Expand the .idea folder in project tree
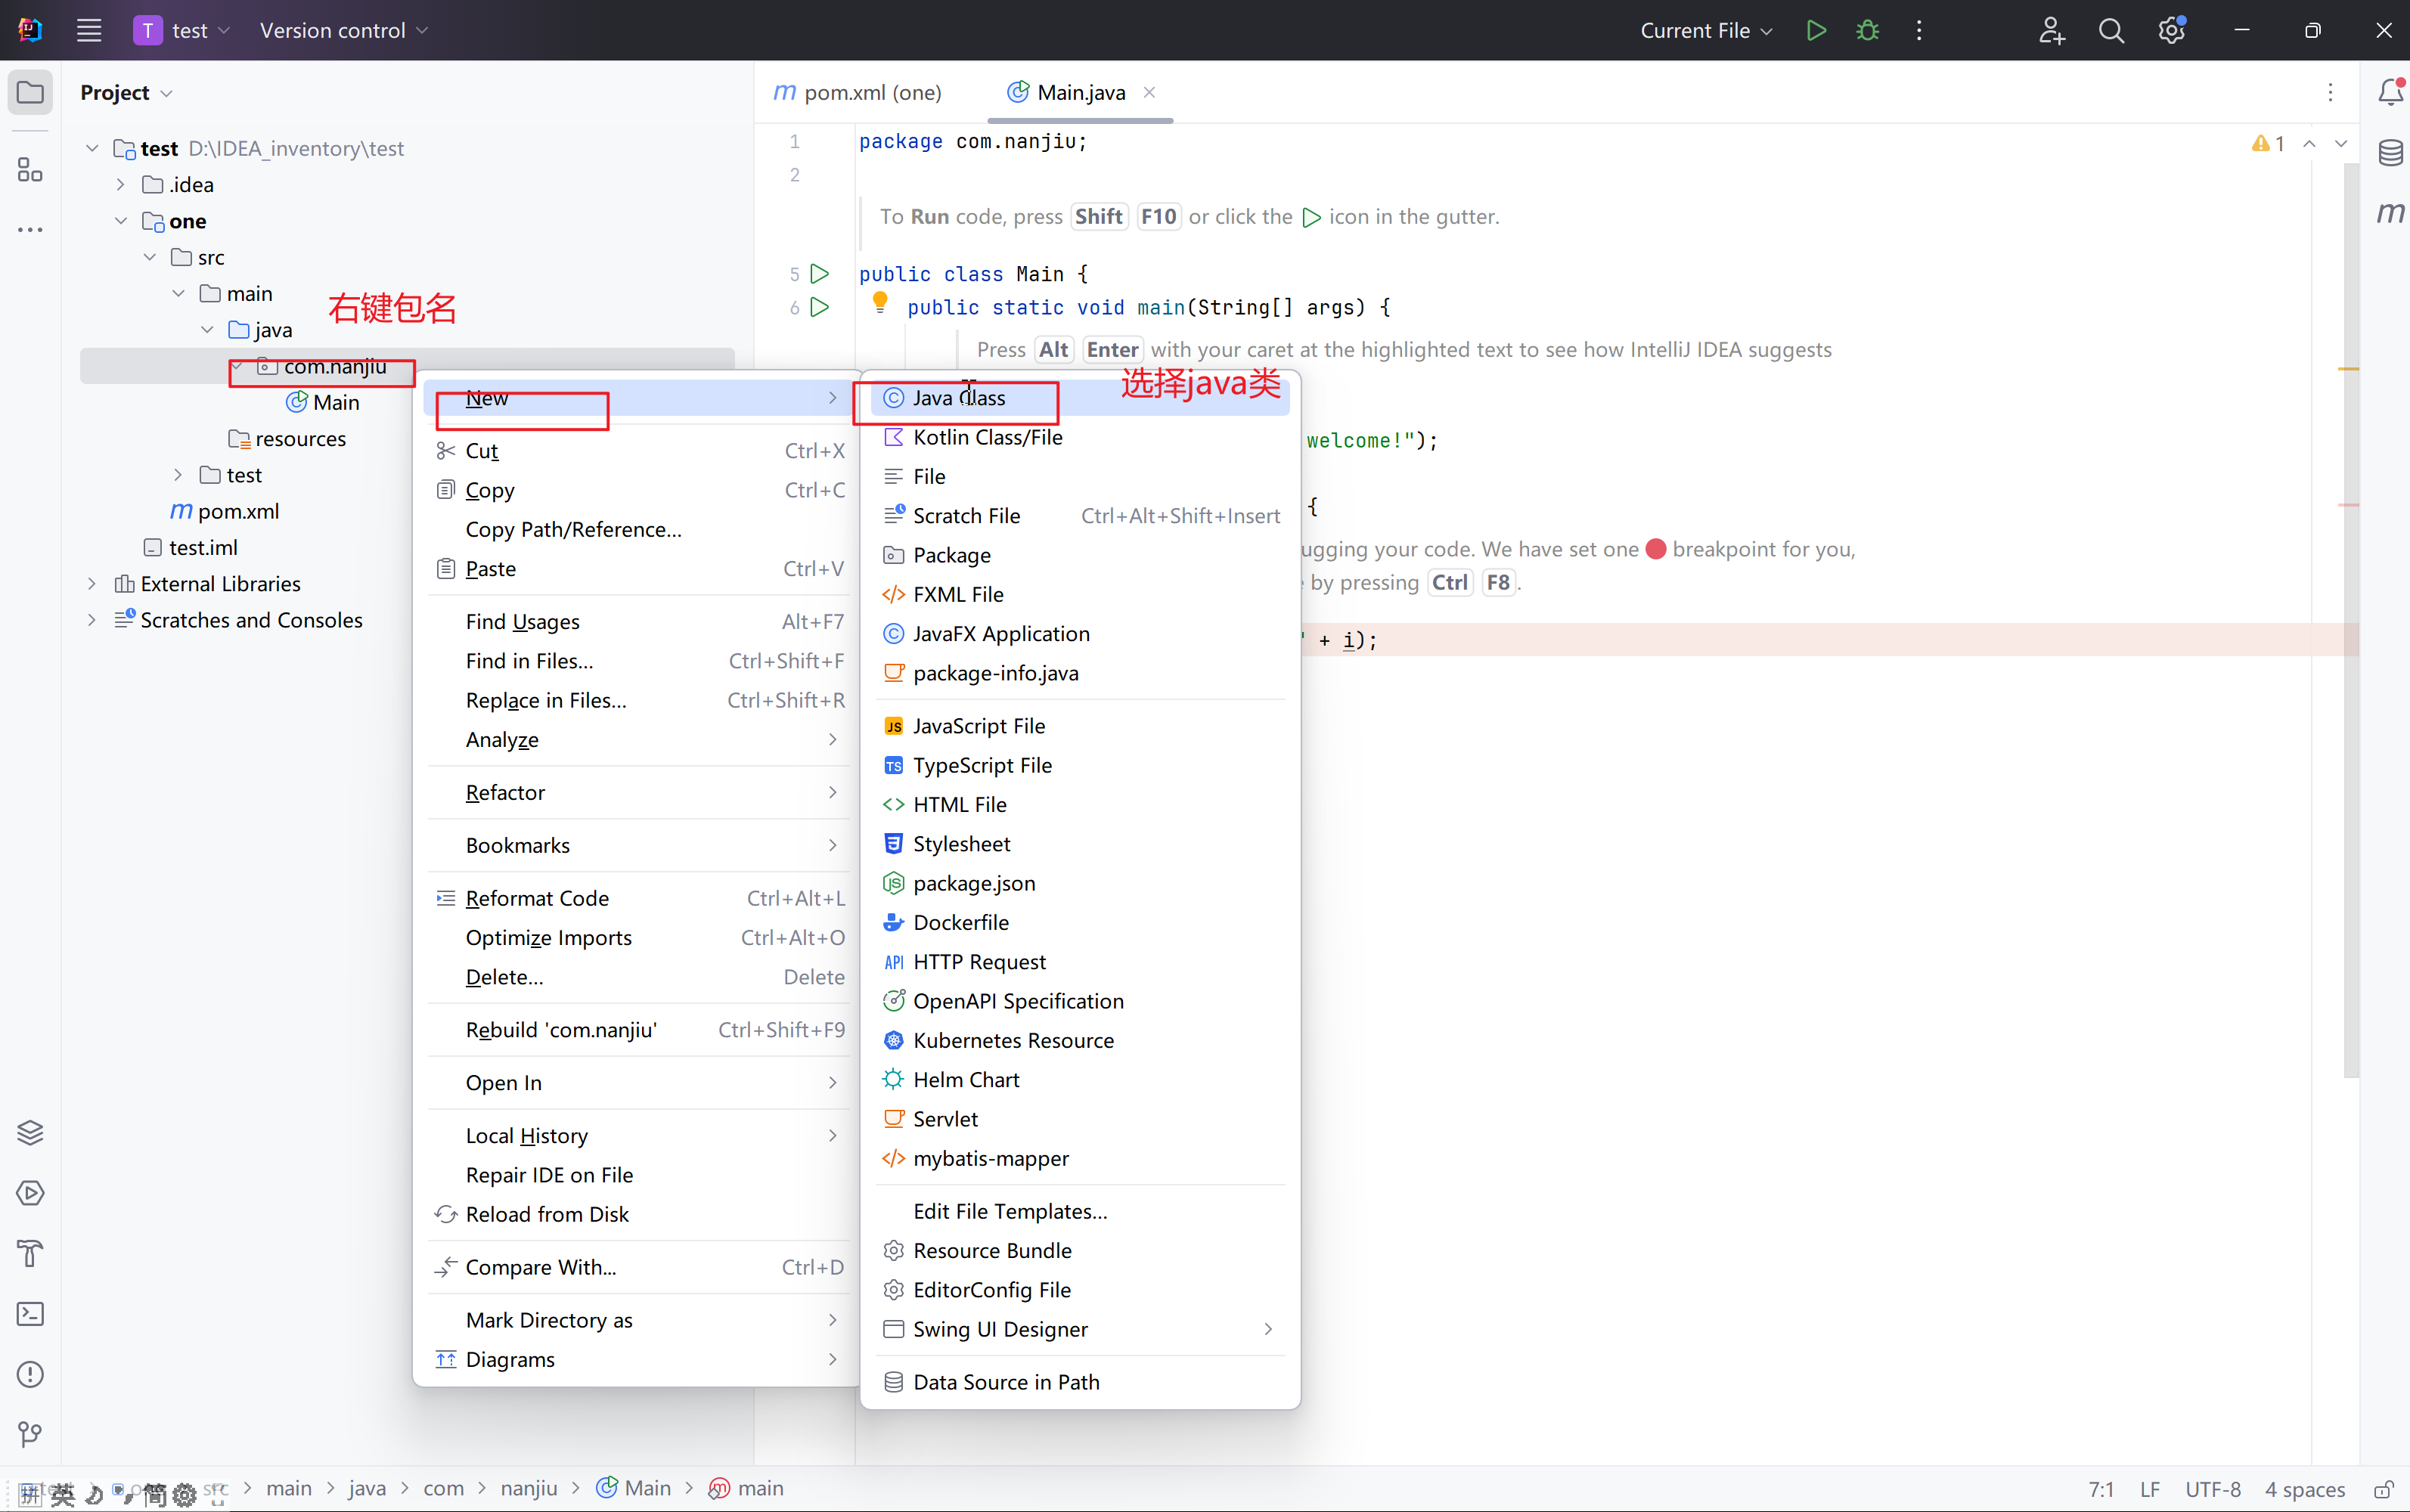2410x1512 pixels. 120,185
